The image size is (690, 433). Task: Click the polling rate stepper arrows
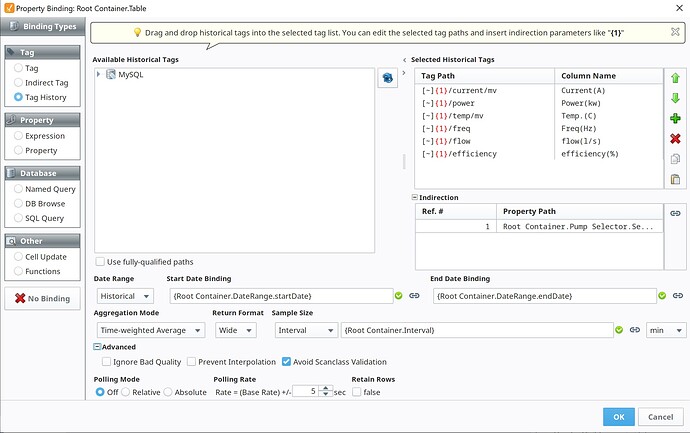pyautogui.click(x=326, y=391)
